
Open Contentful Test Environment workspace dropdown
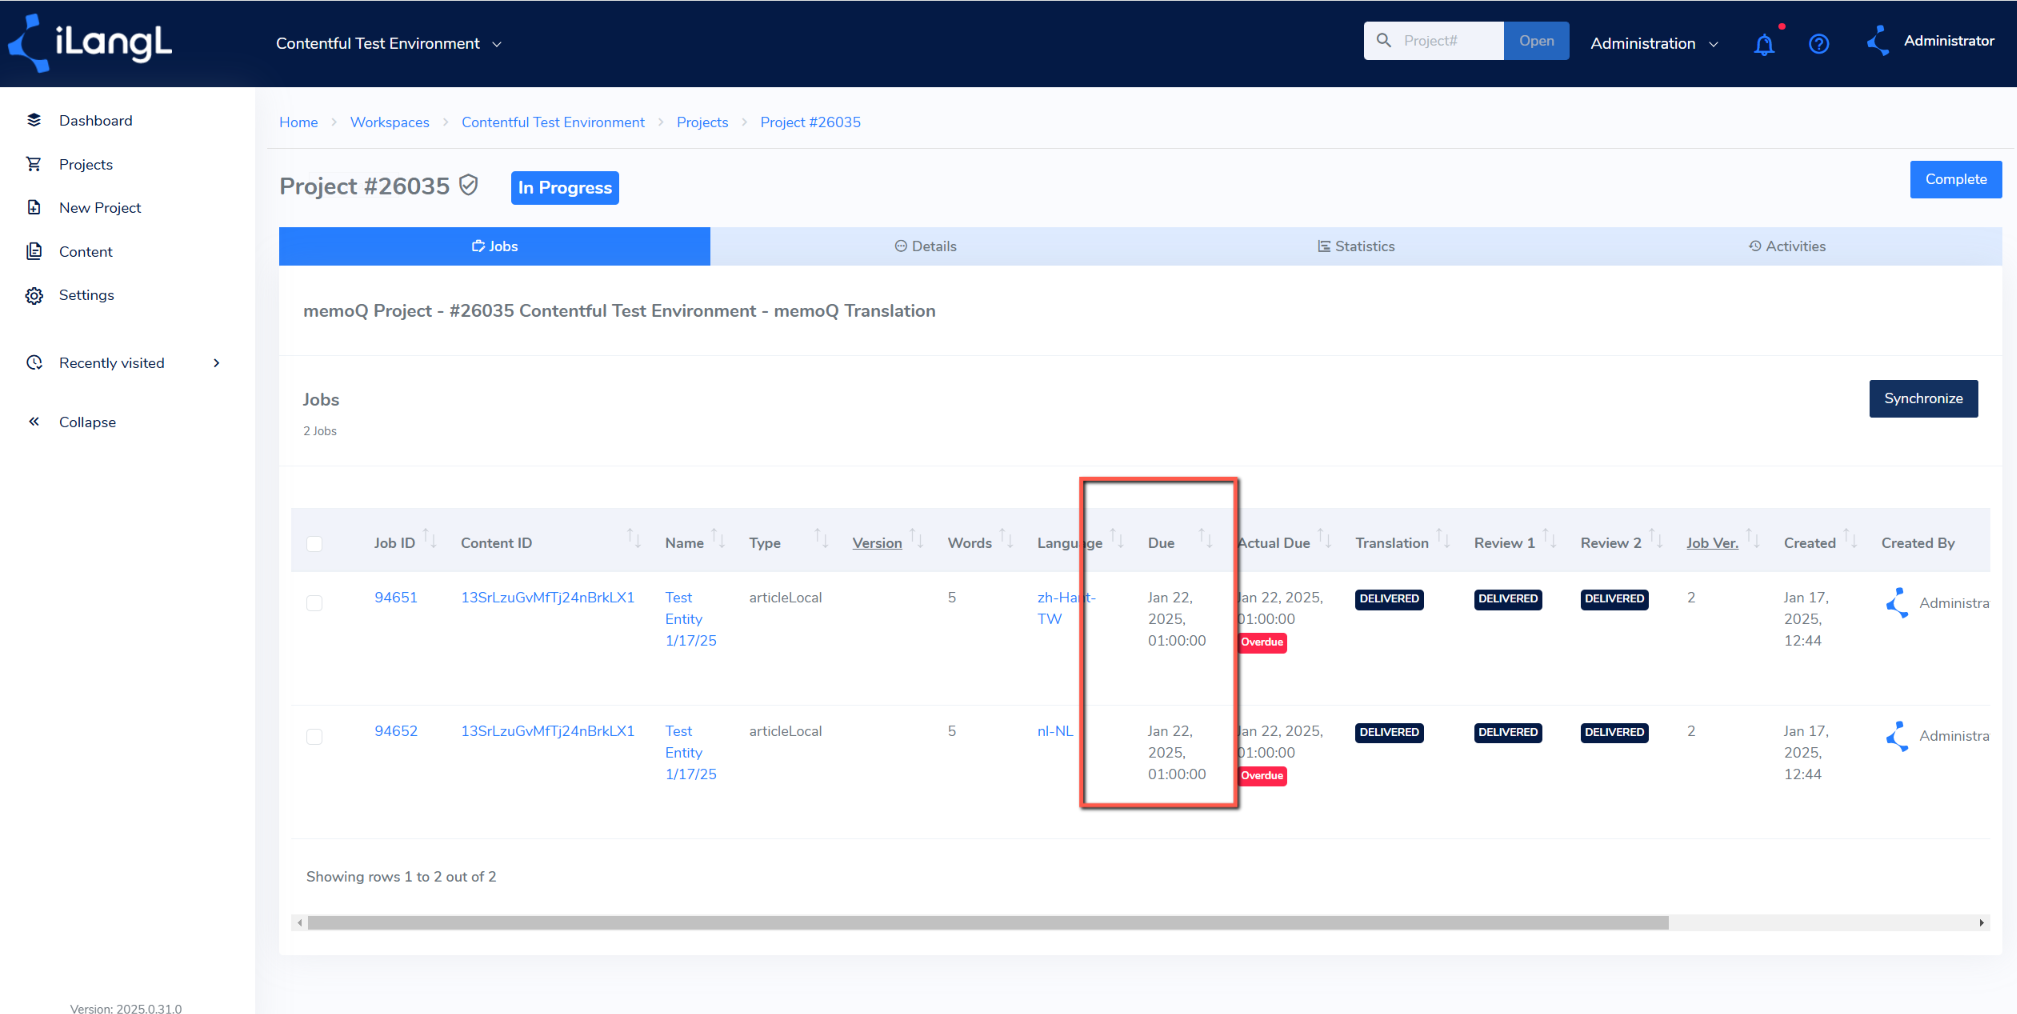pos(389,44)
